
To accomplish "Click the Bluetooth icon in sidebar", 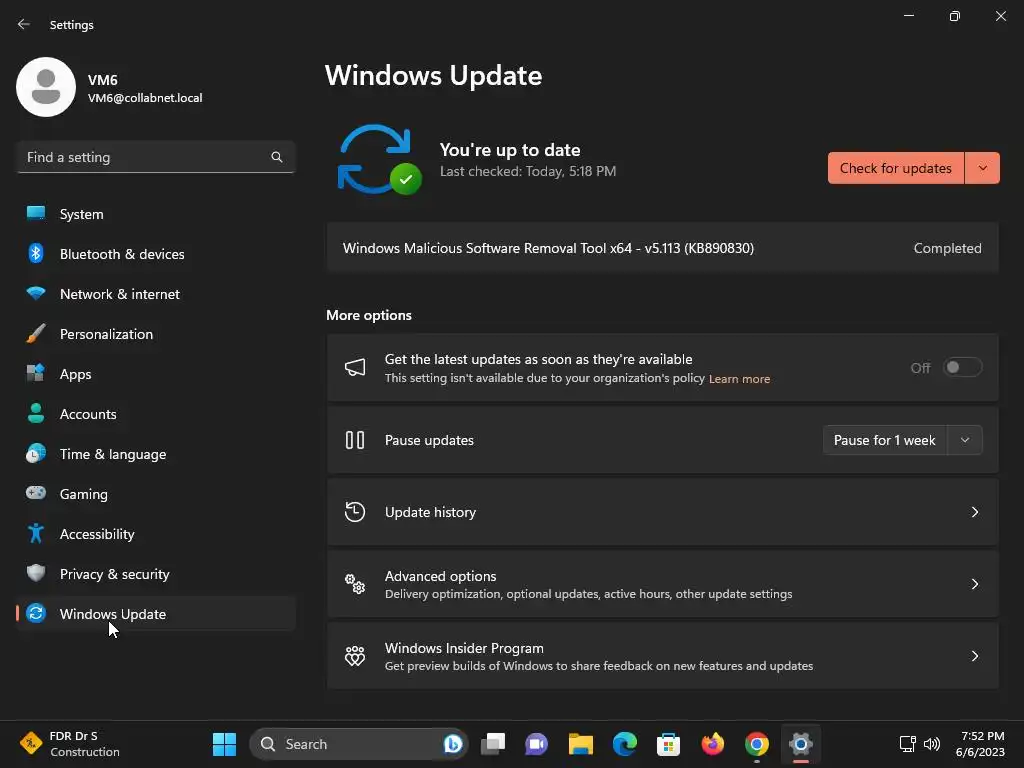I will point(36,253).
